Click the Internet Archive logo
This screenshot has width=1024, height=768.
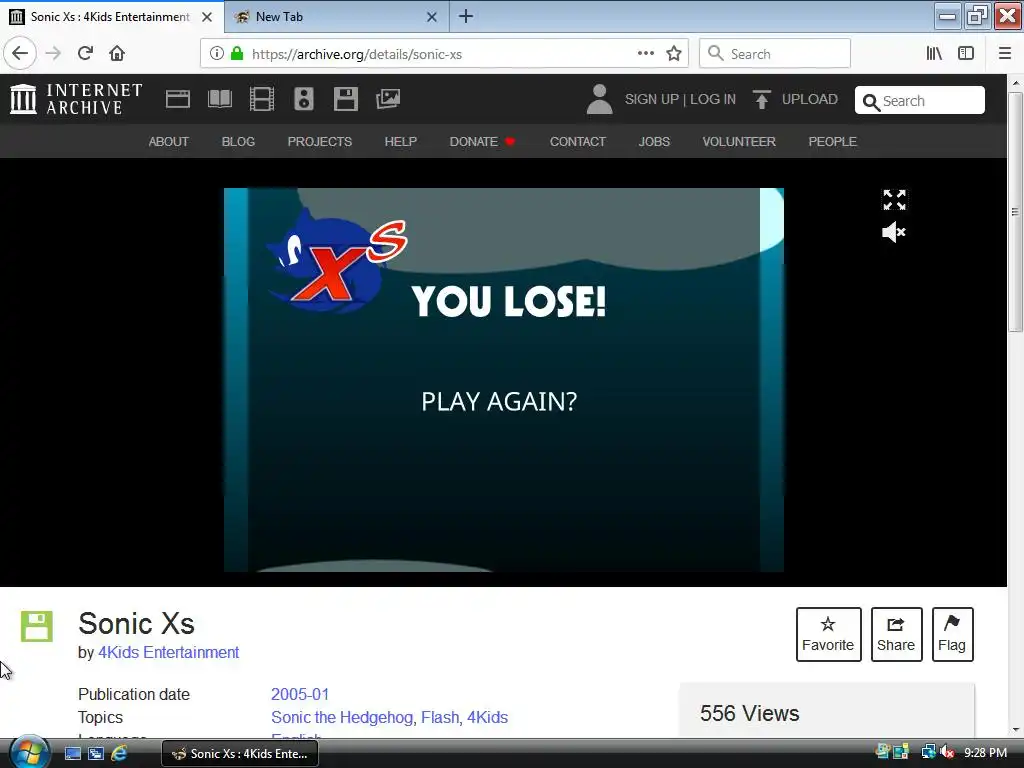point(76,99)
